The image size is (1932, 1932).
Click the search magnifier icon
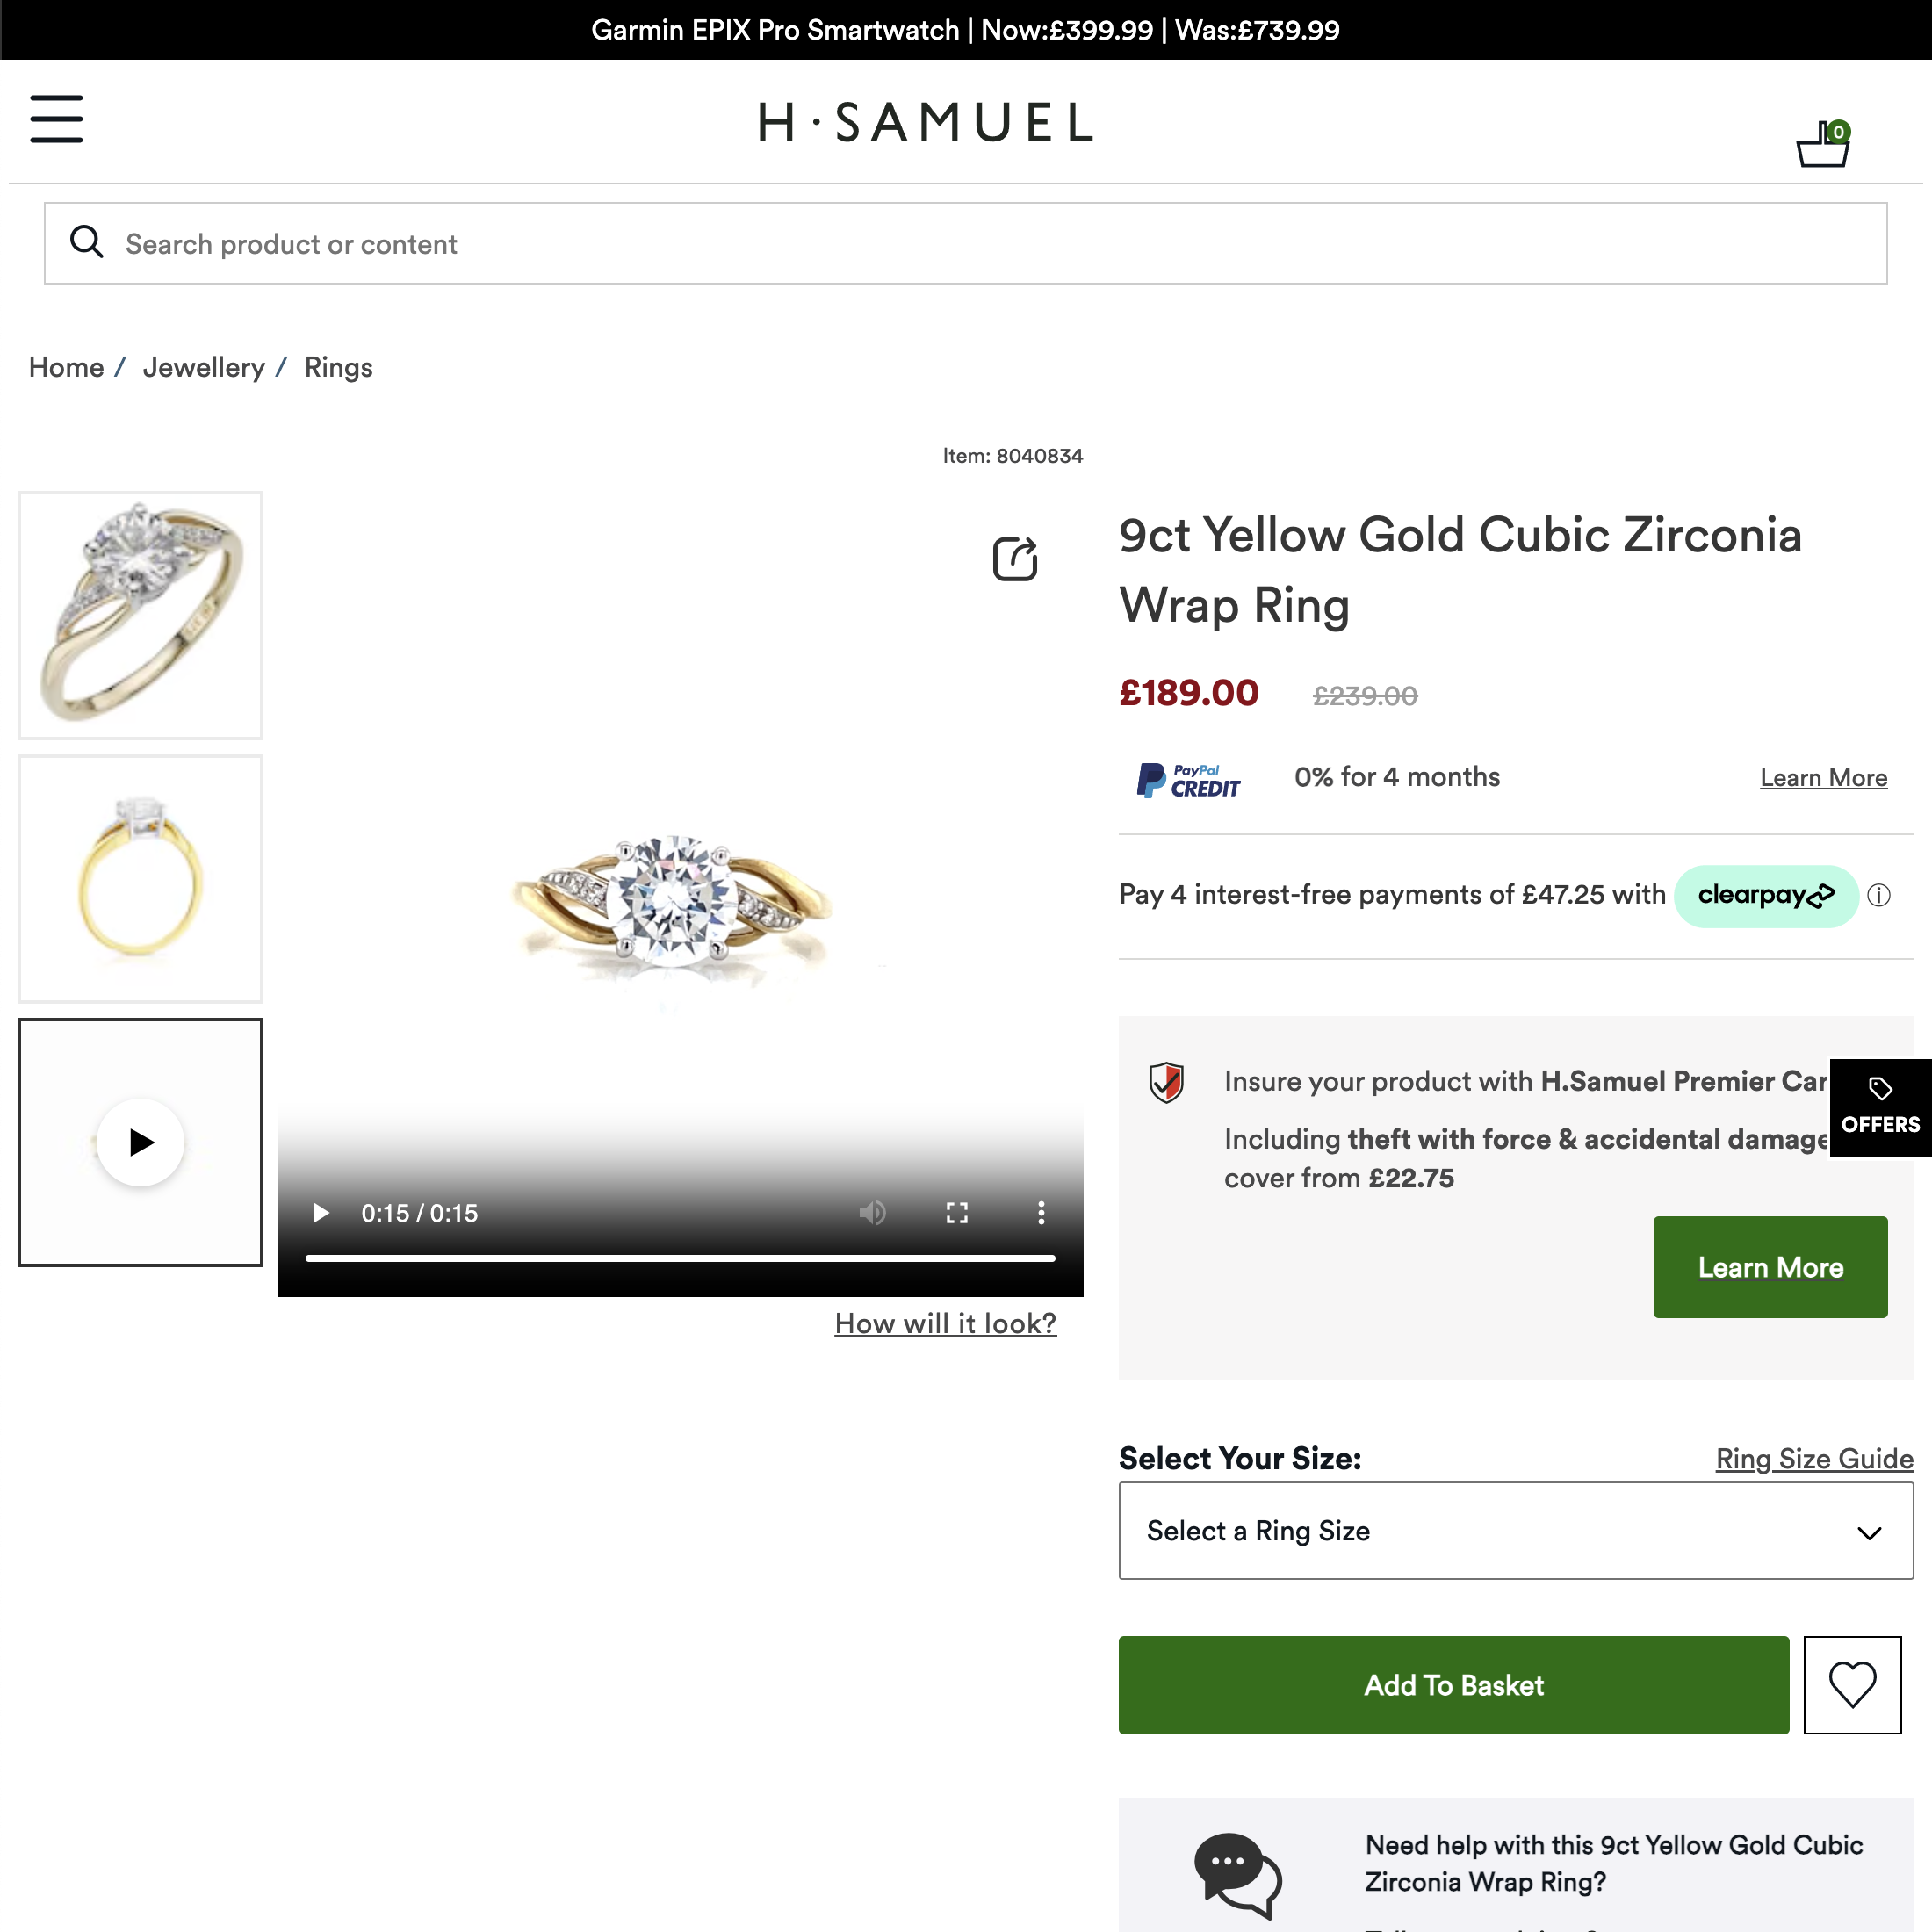[87, 242]
